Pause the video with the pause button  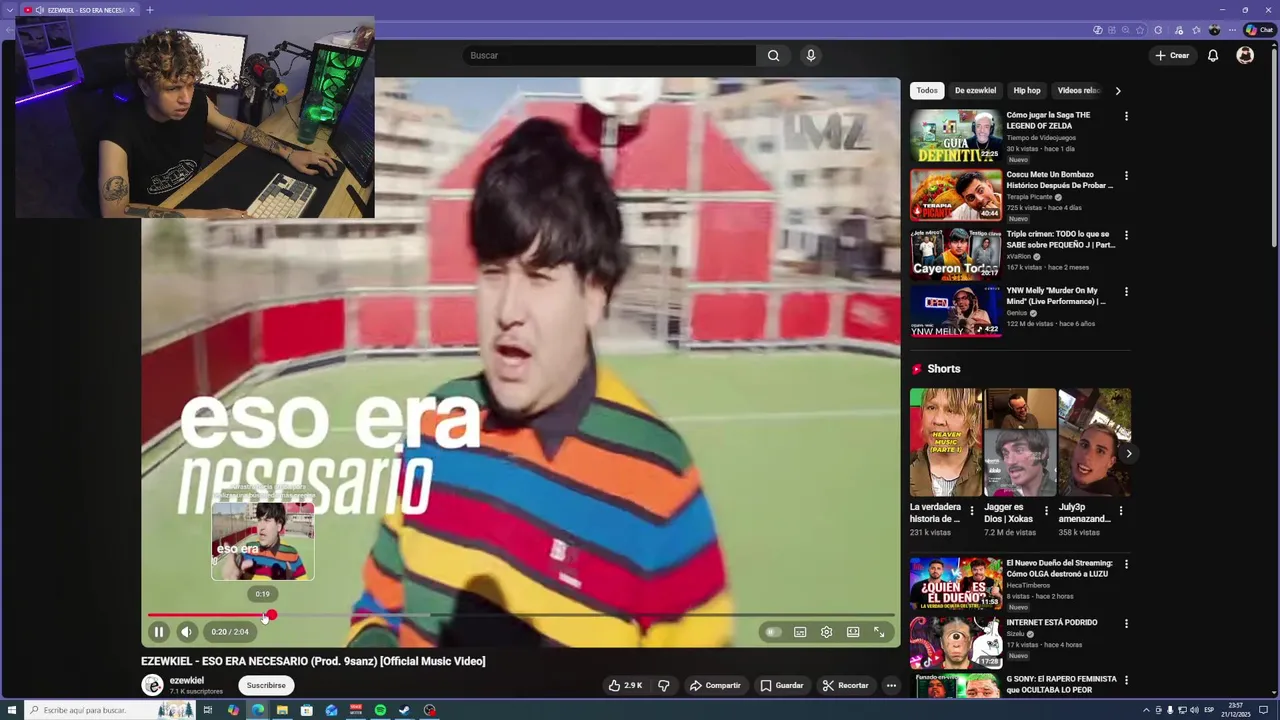point(158,632)
